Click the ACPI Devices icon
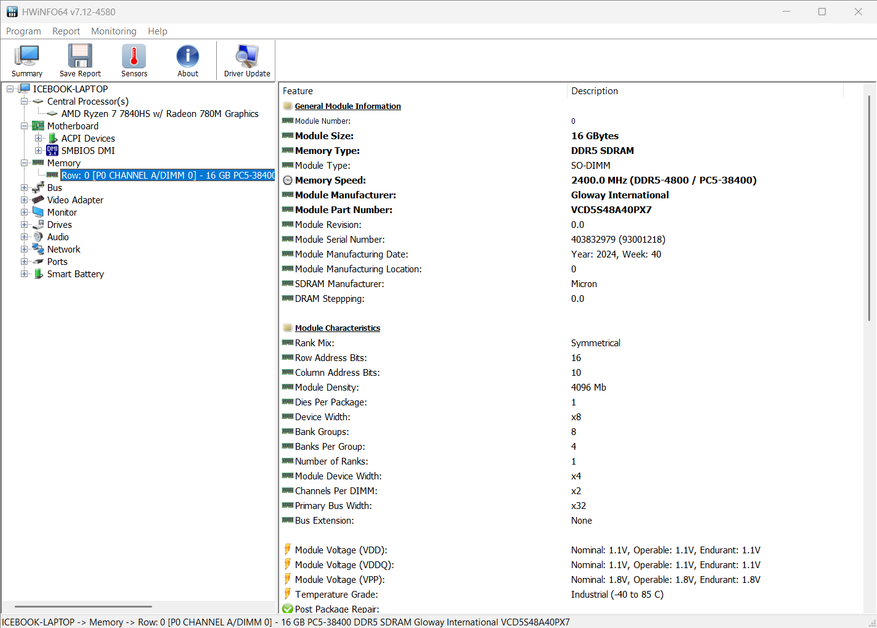Screen dimensions: 877x628 tap(53, 138)
